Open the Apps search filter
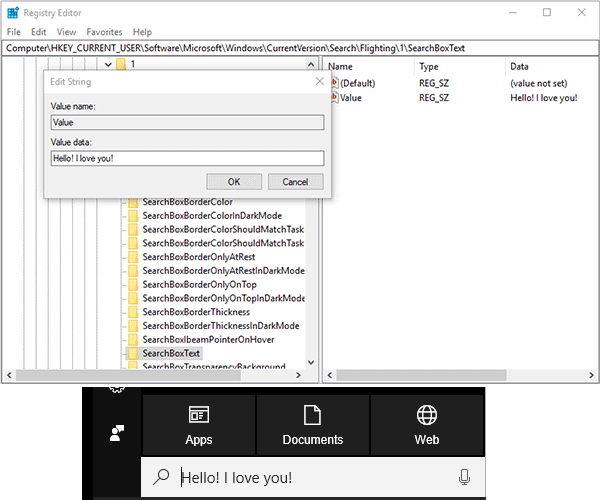Screen dimensions: 600x500 (199, 425)
